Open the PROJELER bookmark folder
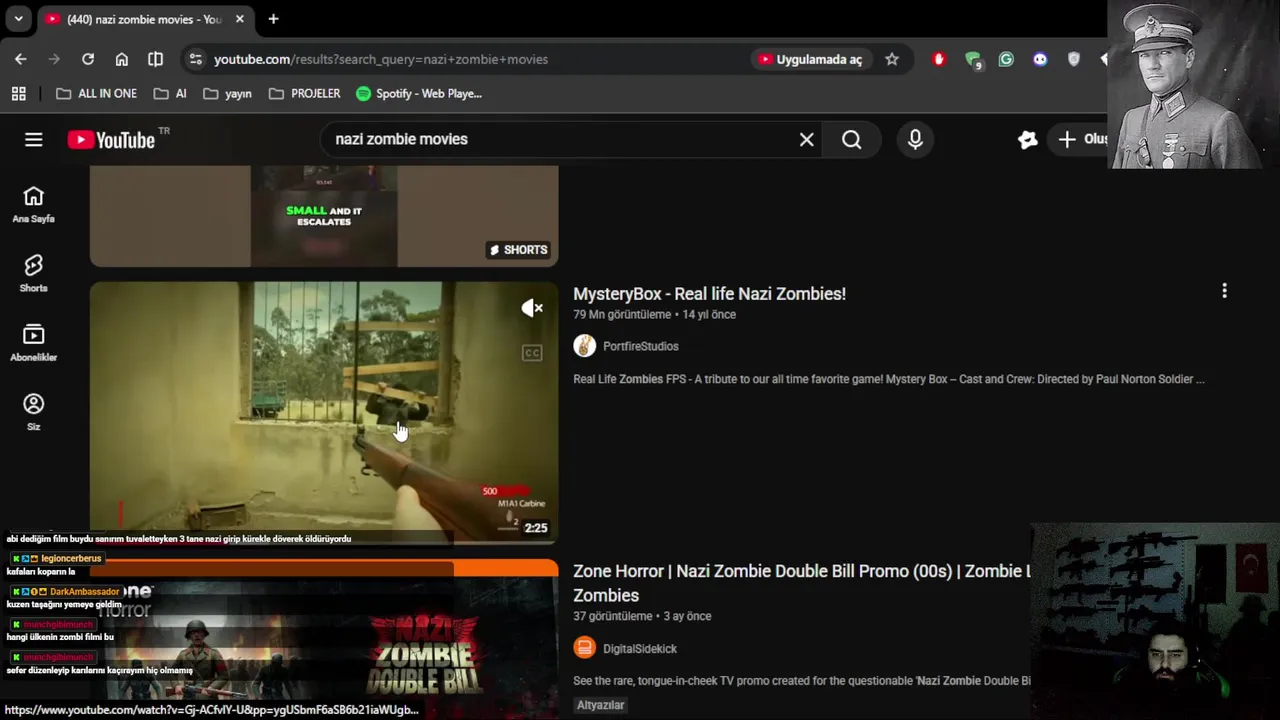Image resolution: width=1280 pixels, height=720 pixels. [305, 93]
